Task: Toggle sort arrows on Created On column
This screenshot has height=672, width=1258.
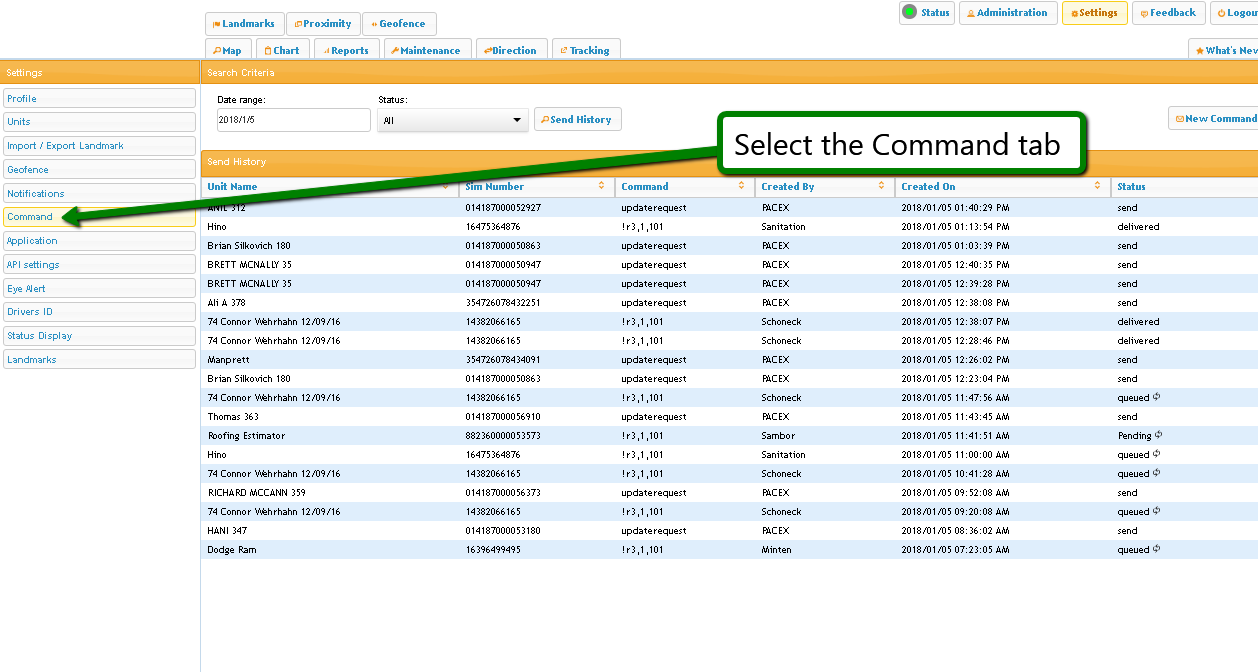Action: (1098, 186)
